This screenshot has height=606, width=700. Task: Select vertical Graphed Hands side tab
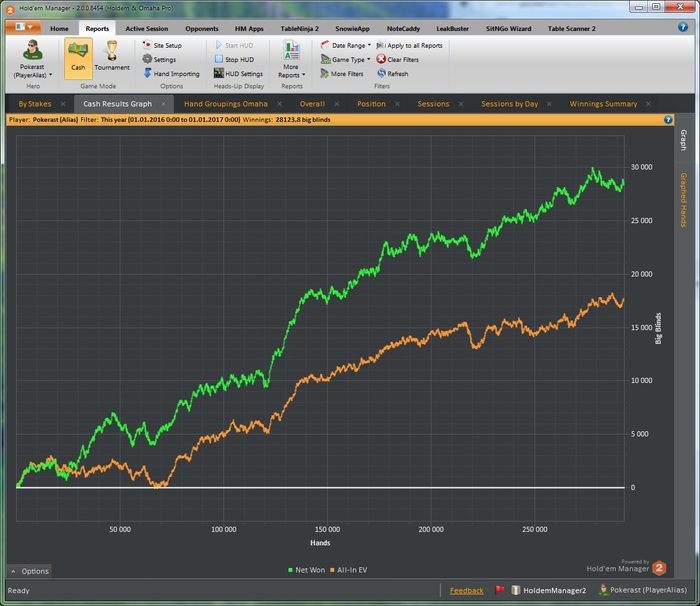point(683,200)
